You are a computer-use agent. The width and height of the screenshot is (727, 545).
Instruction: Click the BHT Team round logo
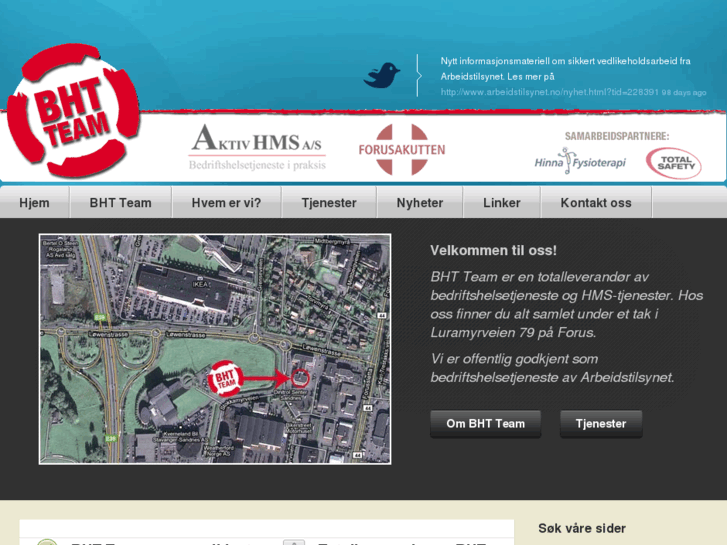pos(73,110)
